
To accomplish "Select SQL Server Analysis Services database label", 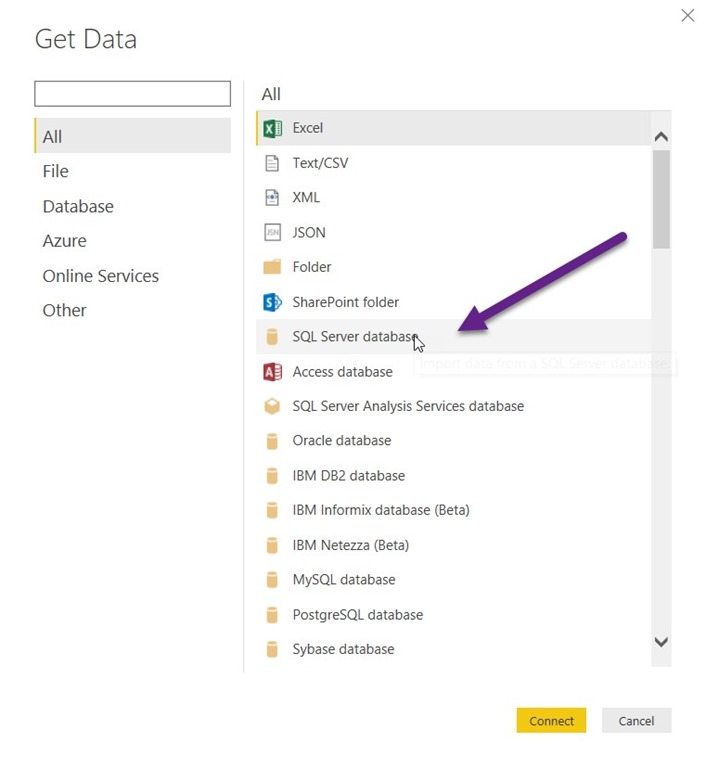I will tap(408, 406).
